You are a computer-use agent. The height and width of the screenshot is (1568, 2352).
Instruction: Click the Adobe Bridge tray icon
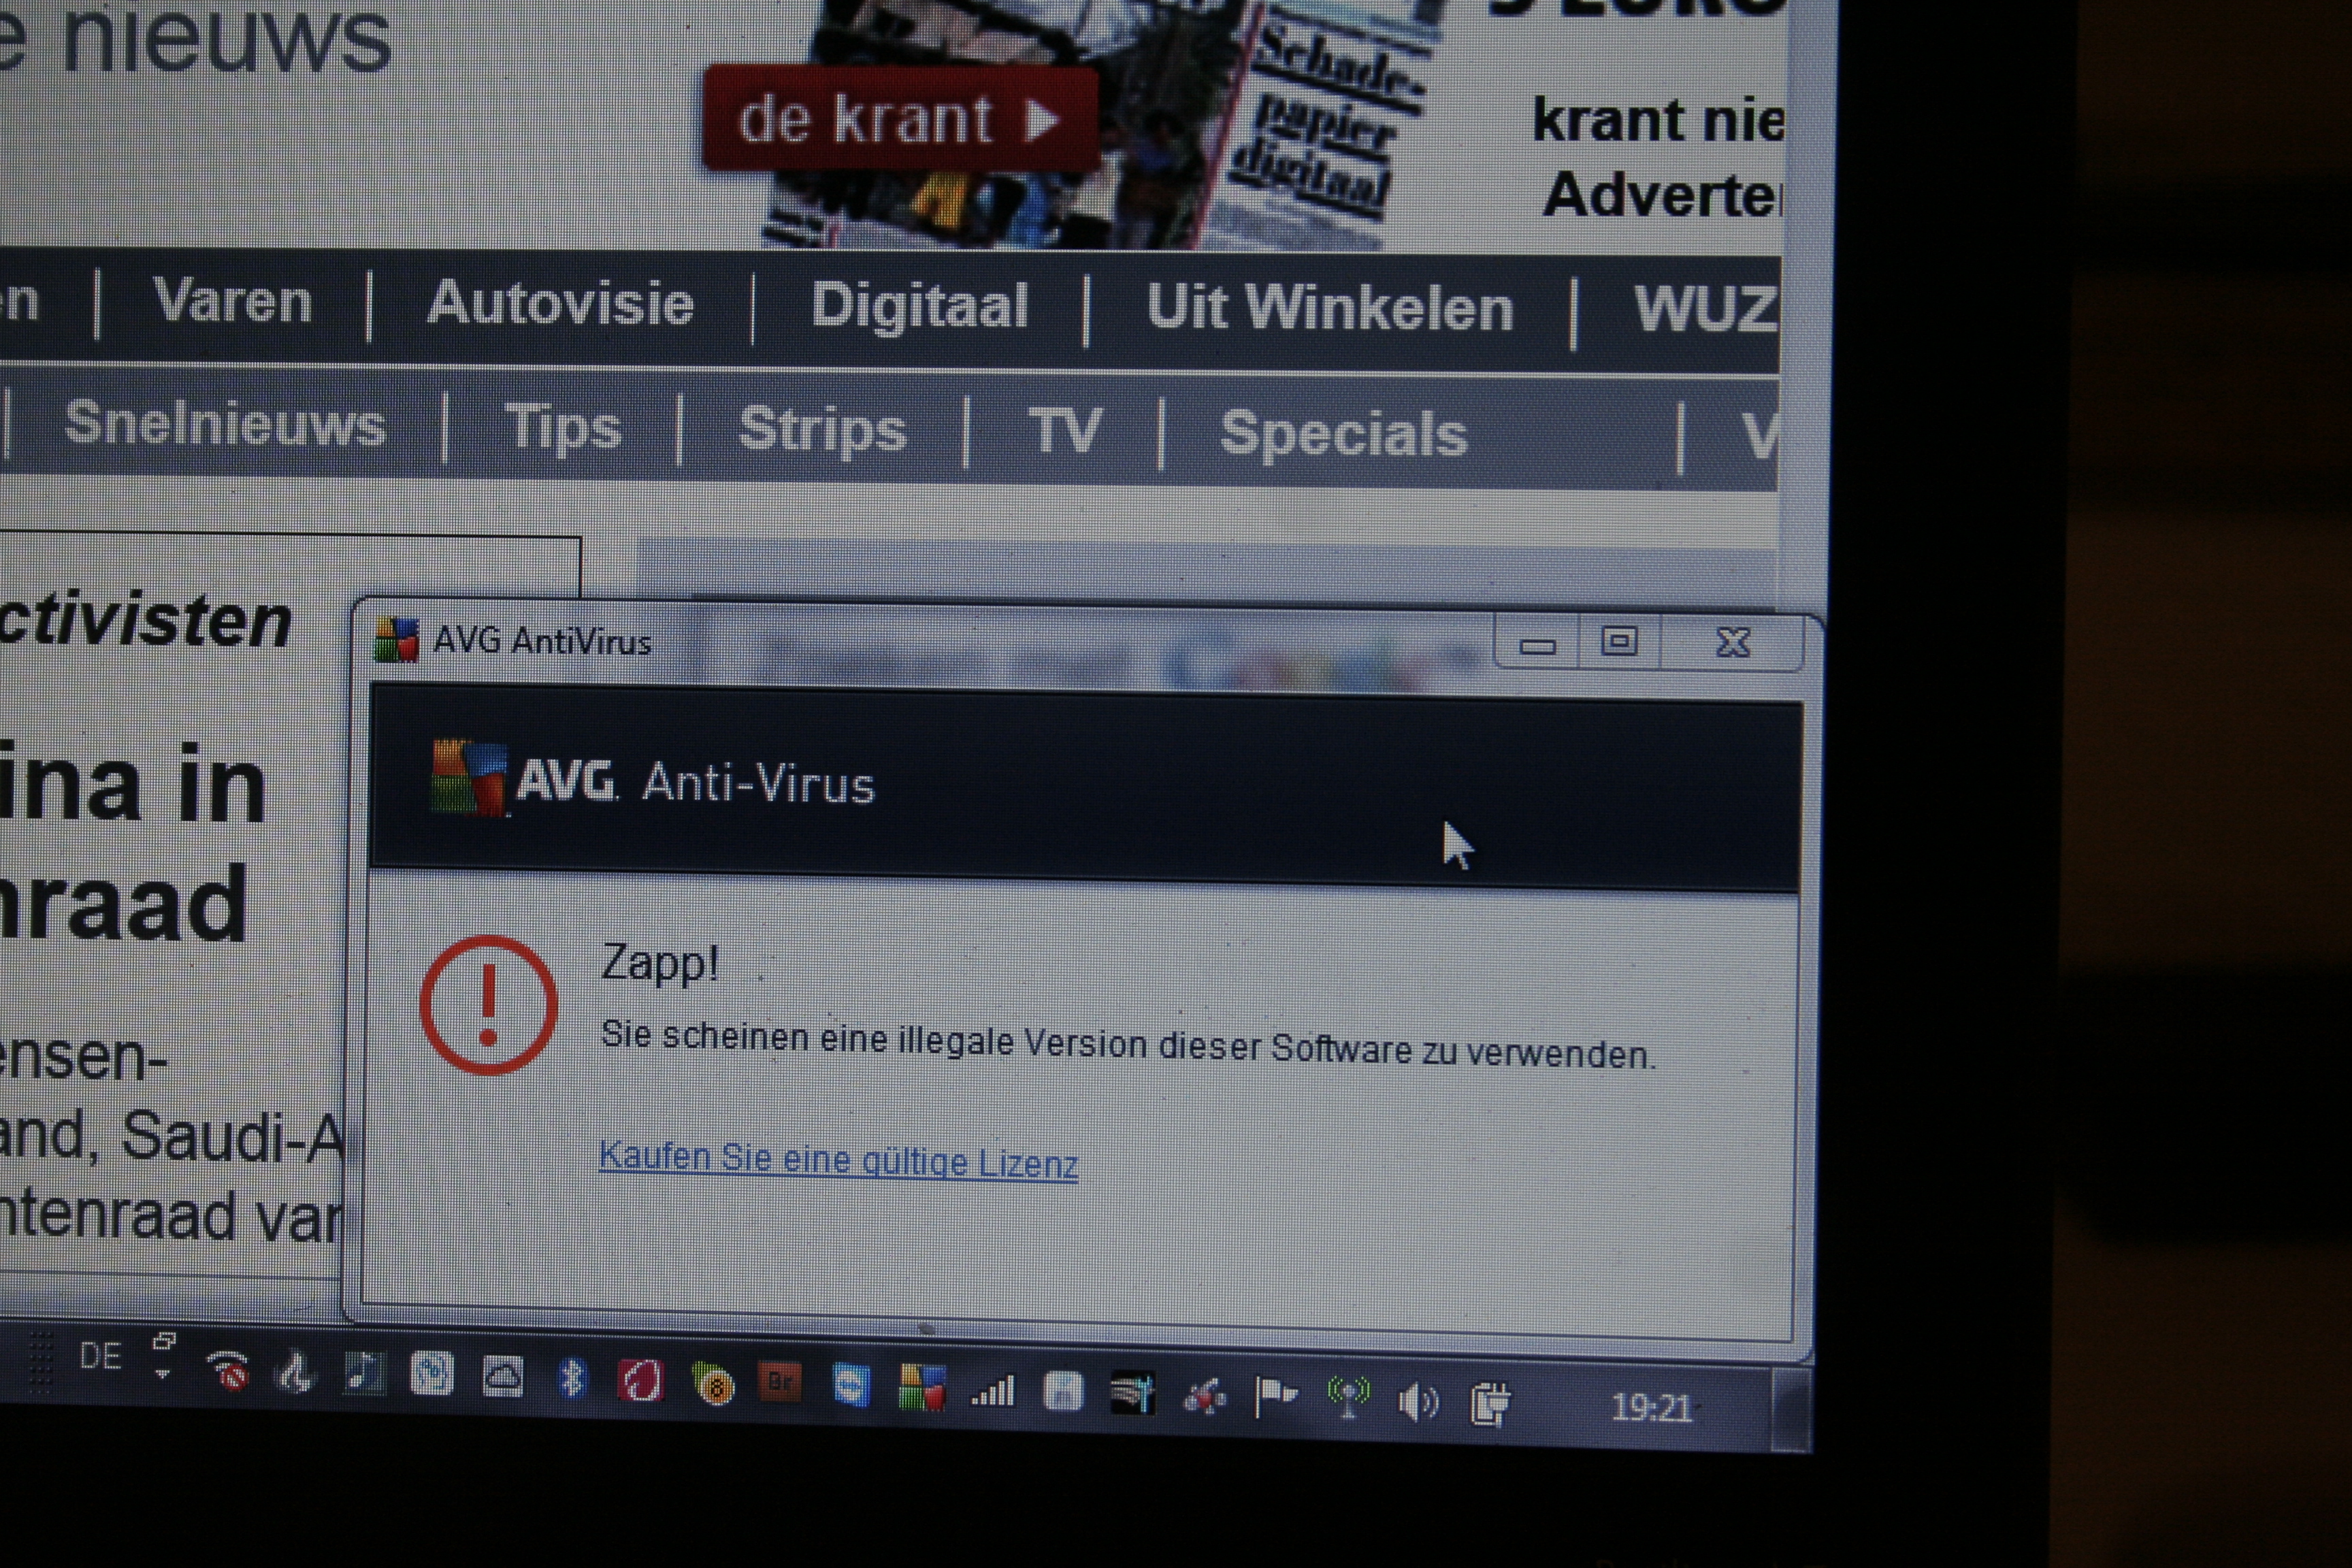pyautogui.click(x=780, y=1383)
